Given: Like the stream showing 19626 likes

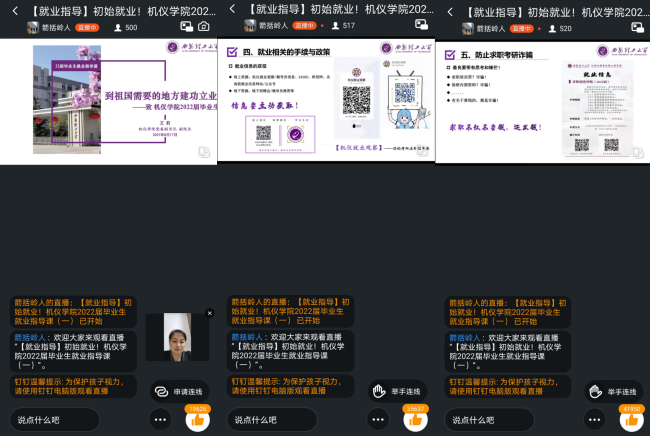Looking at the screenshot, I should tap(197, 420).
